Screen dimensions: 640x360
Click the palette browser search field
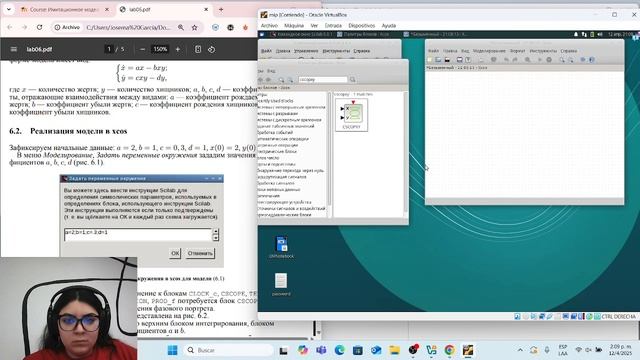point(322,80)
